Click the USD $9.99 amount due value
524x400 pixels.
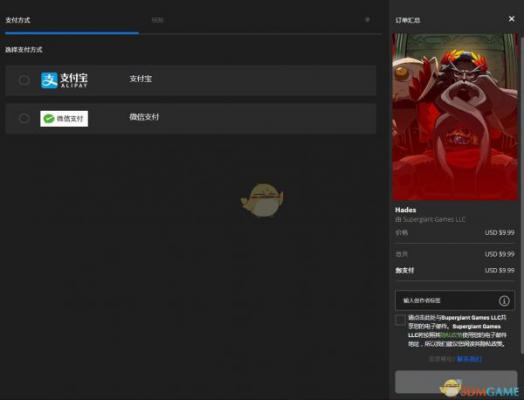tap(499, 270)
